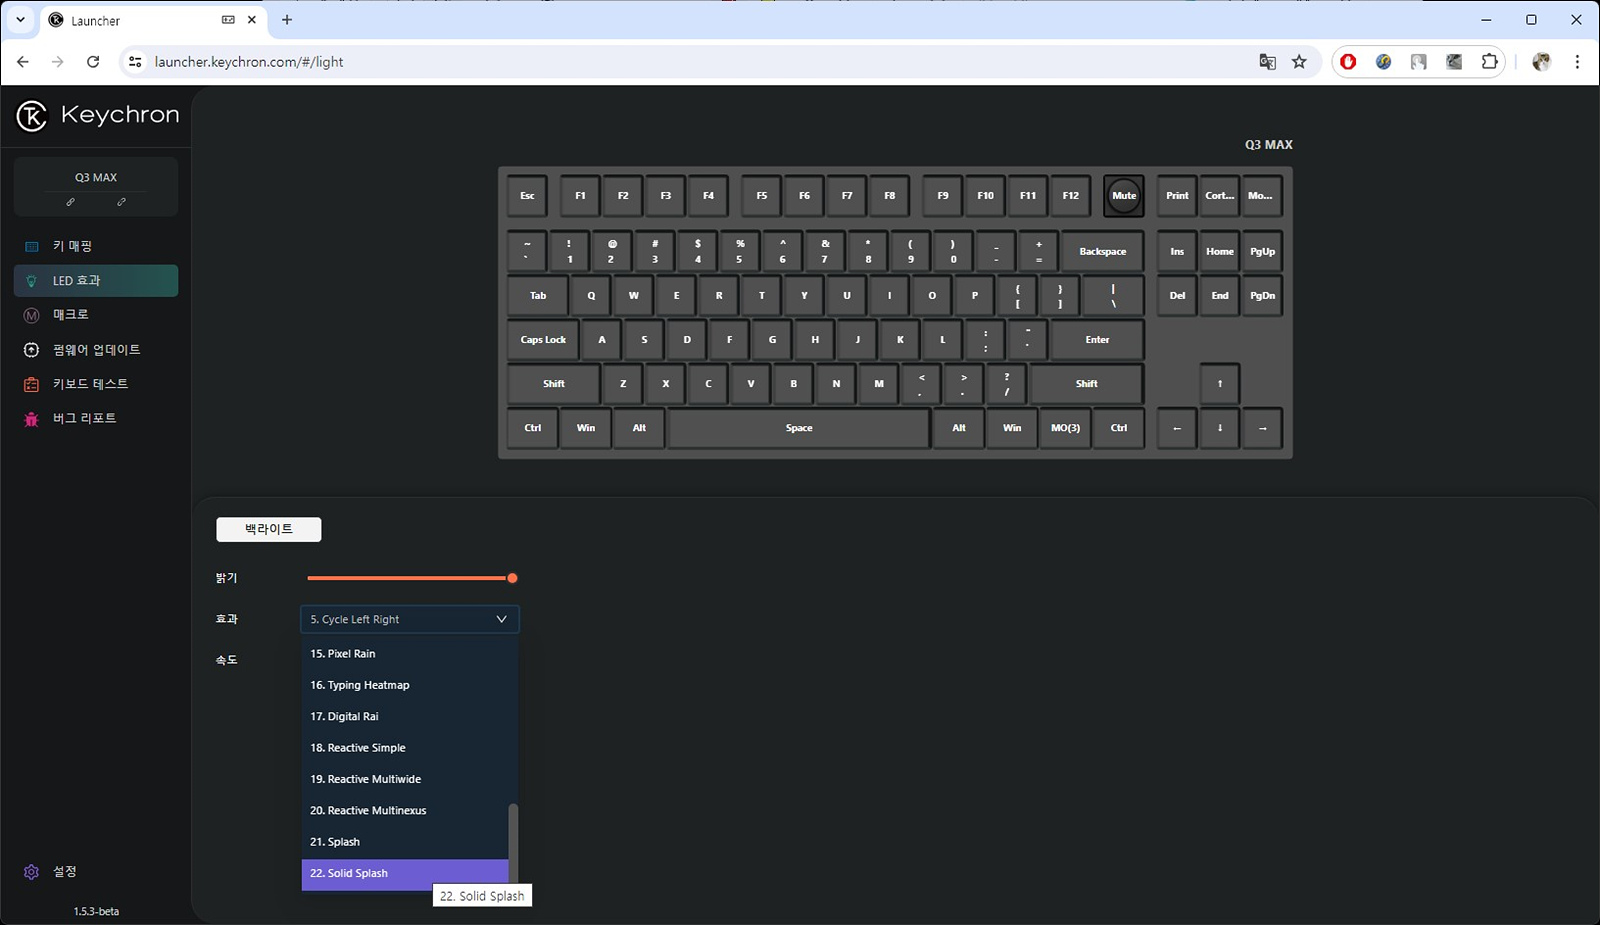Click the Esc key on keyboard layout
Image resolution: width=1600 pixels, height=925 pixels.
click(x=527, y=196)
